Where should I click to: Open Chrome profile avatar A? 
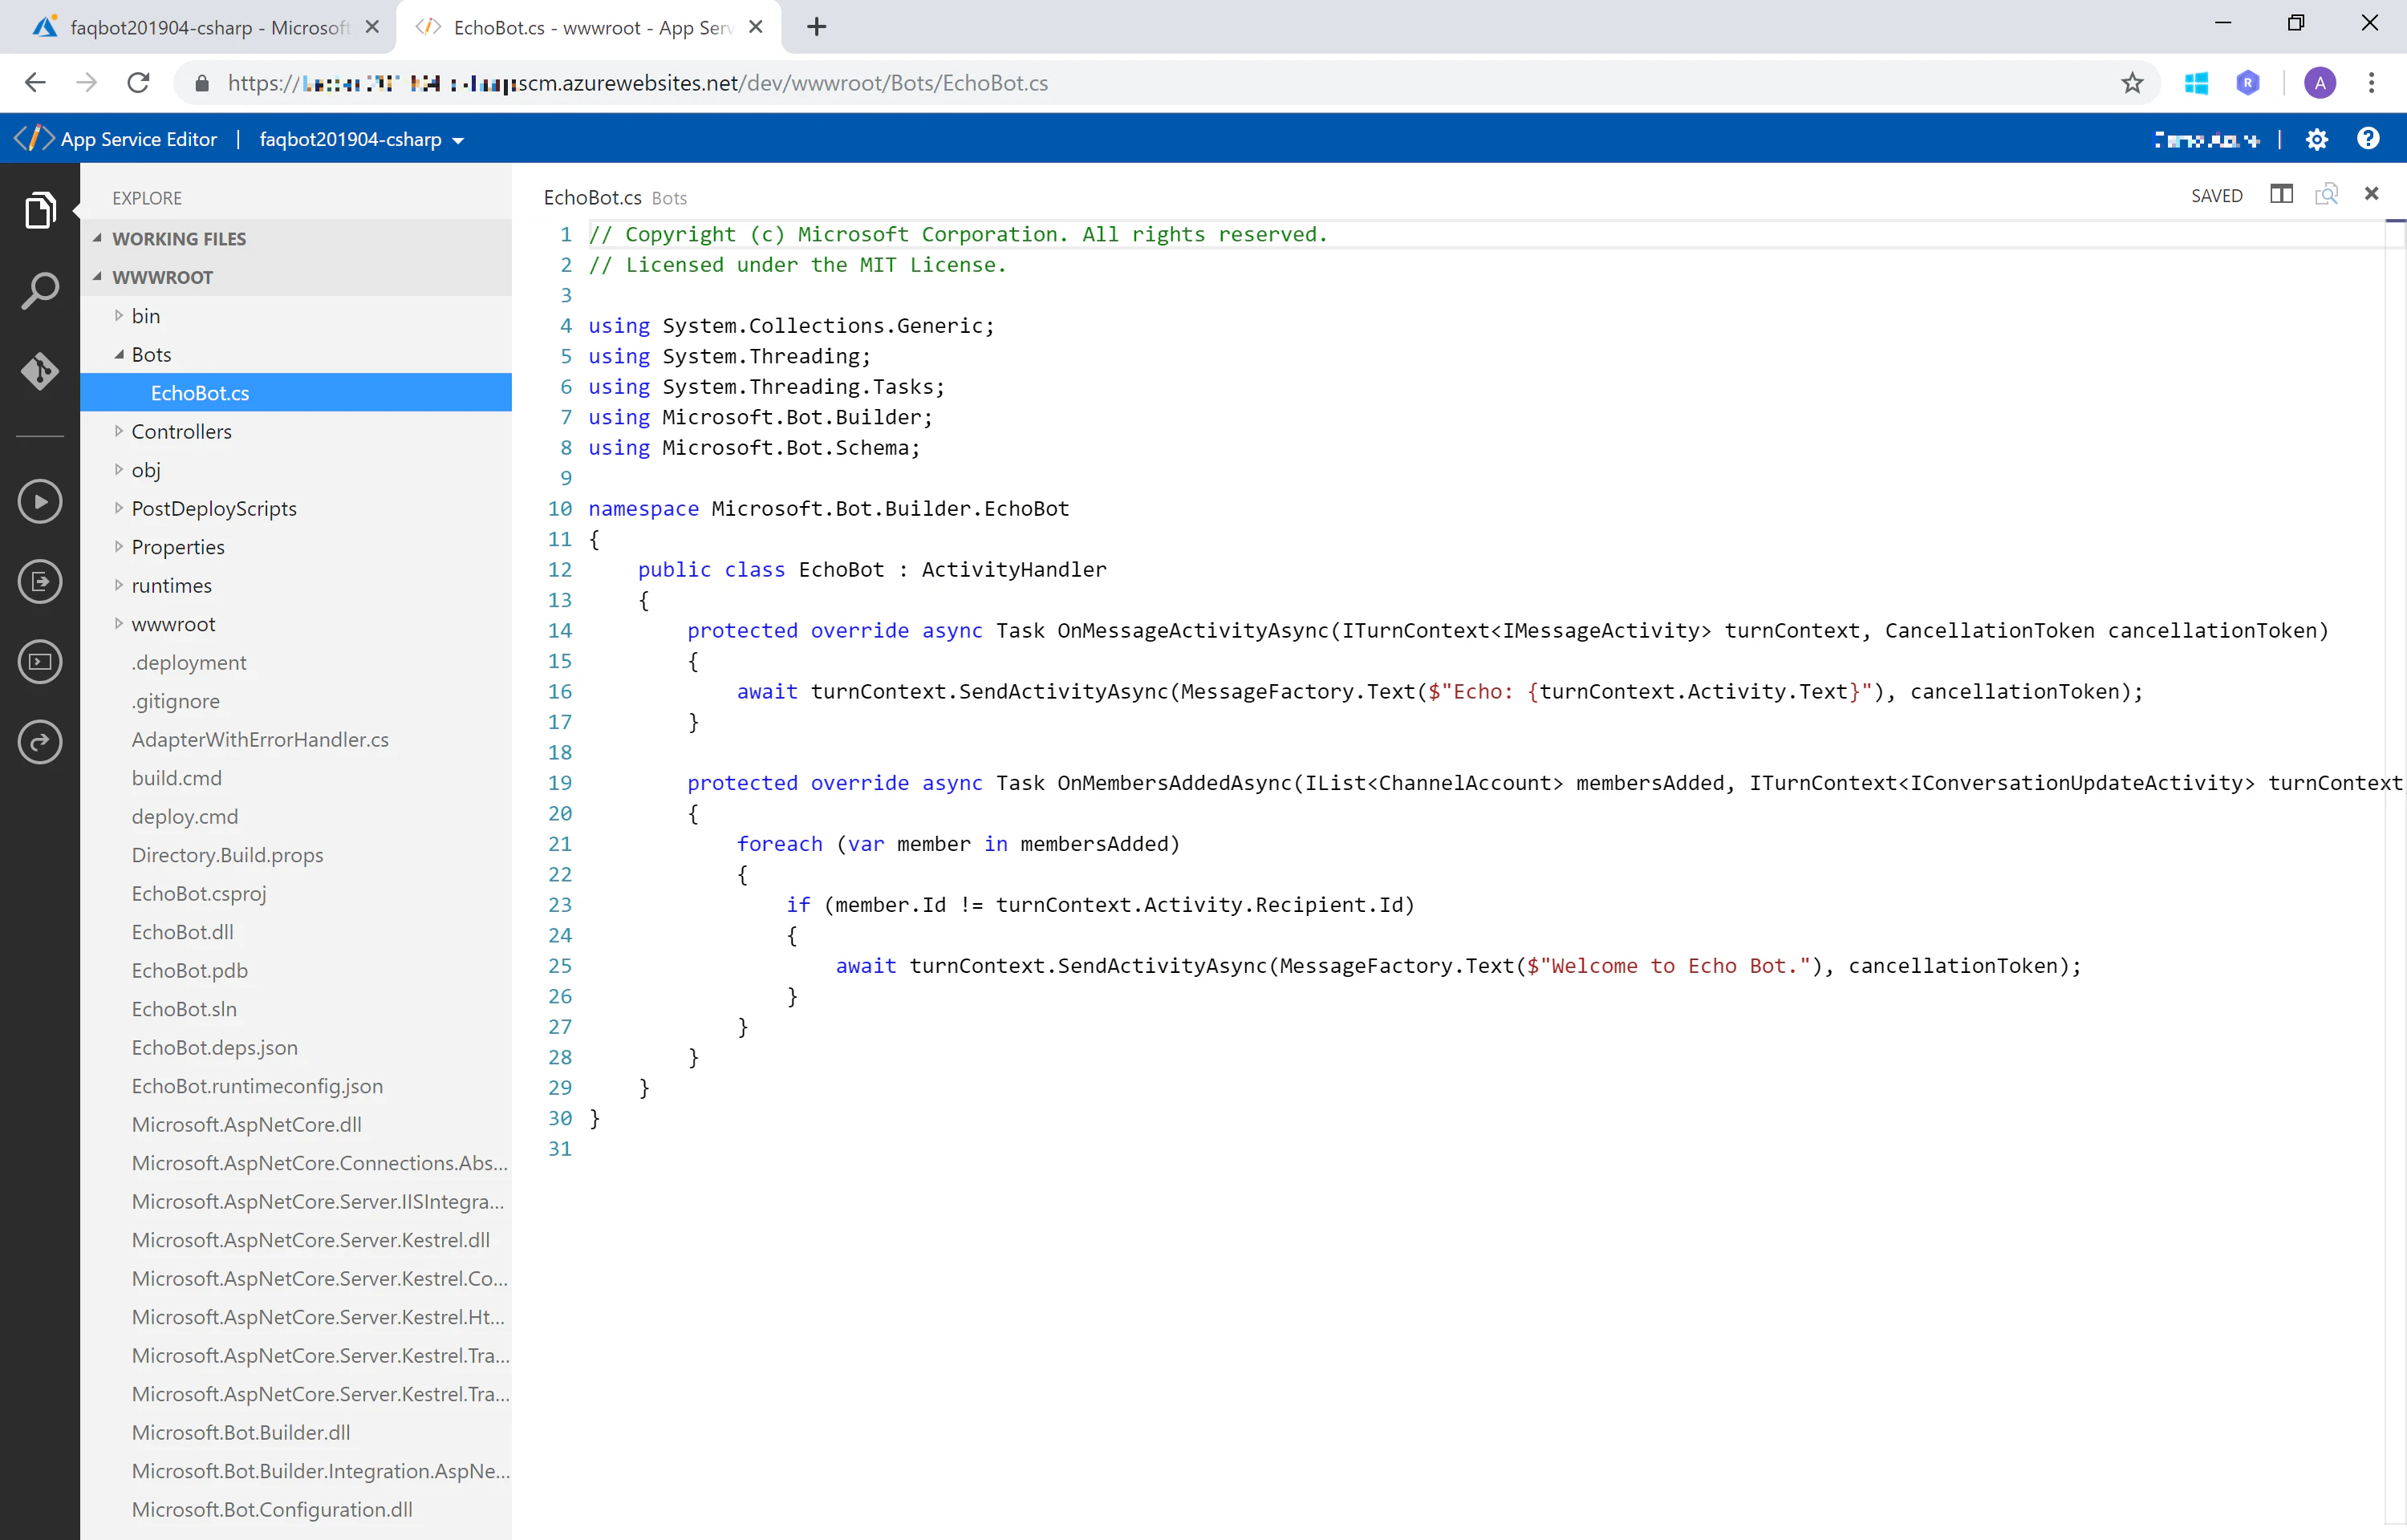(x=2320, y=83)
